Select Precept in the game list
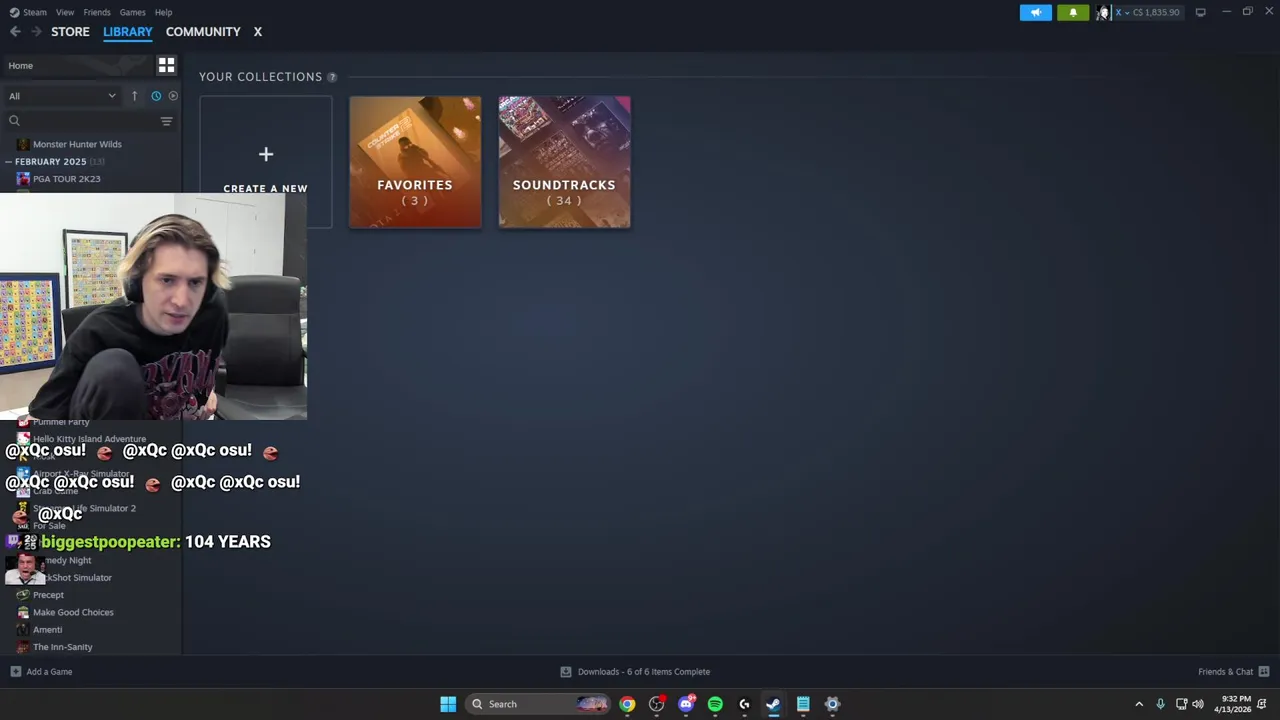The width and height of the screenshot is (1280, 720). click(x=48, y=595)
